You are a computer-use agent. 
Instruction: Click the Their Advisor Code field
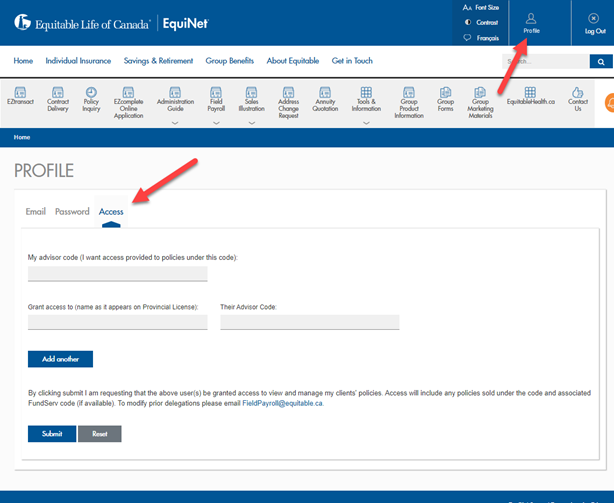point(310,323)
